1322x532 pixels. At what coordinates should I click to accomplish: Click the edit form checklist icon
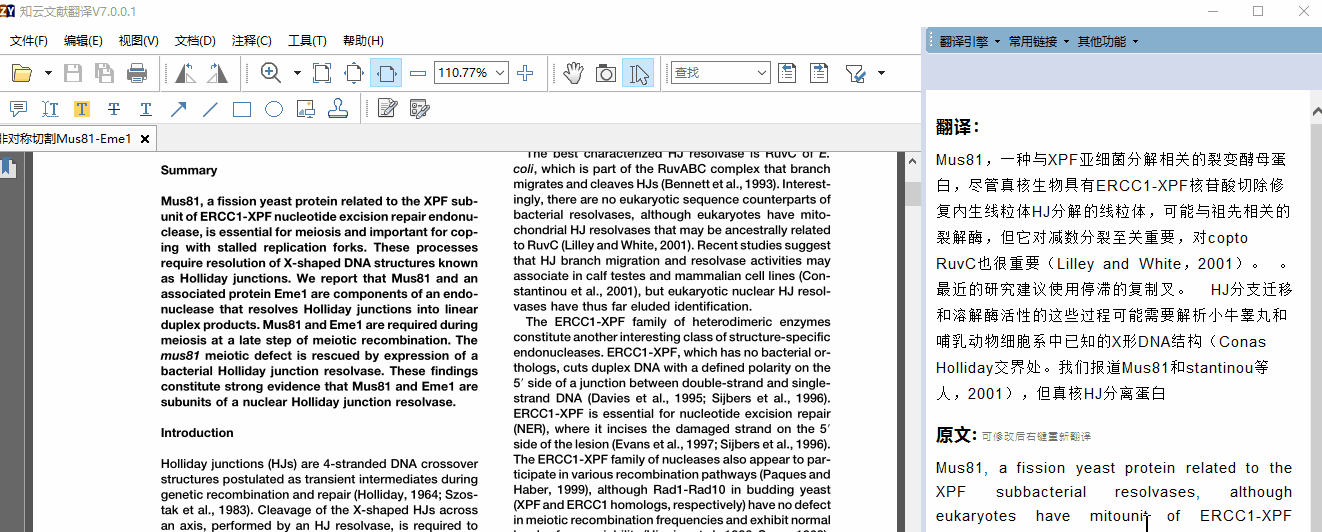click(x=419, y=109)
